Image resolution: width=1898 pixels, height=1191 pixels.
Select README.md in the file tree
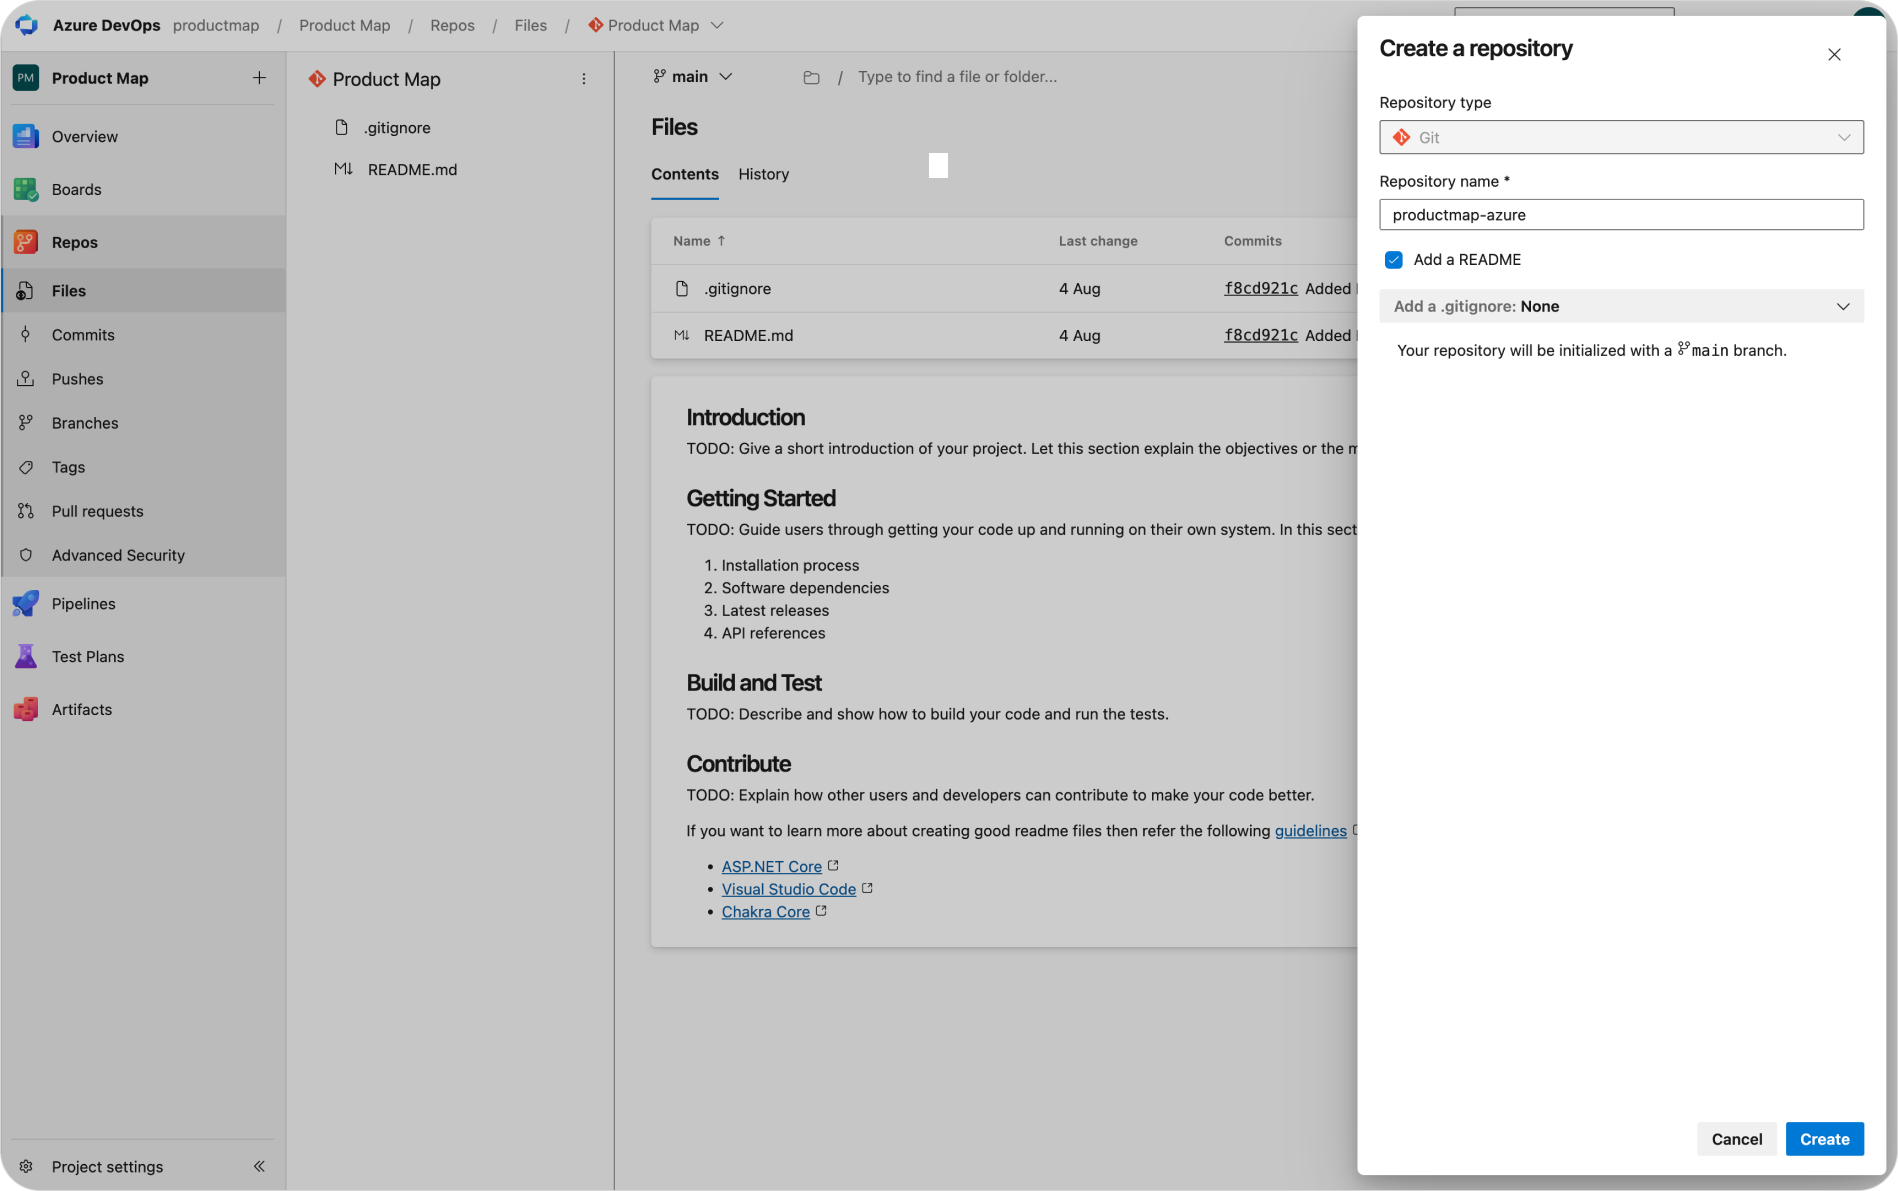point(412,170)
